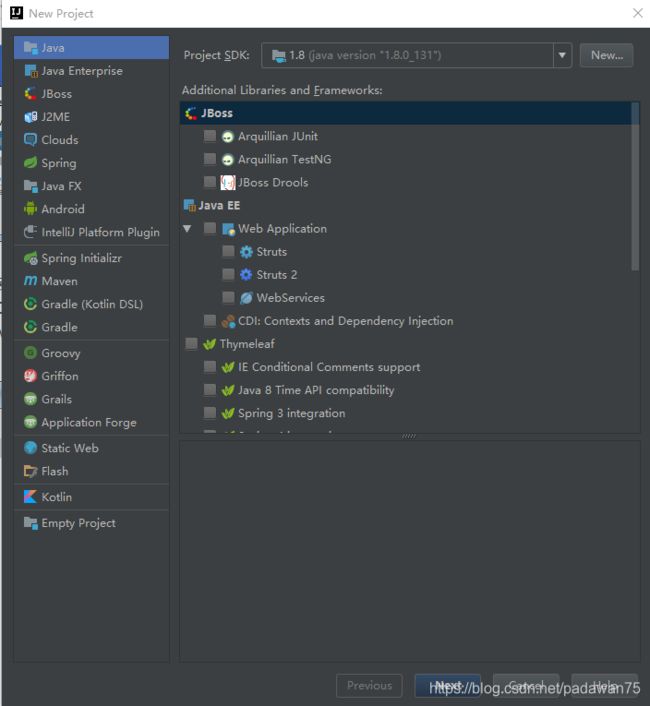Pick the Empty Project icon

[31, 523]
